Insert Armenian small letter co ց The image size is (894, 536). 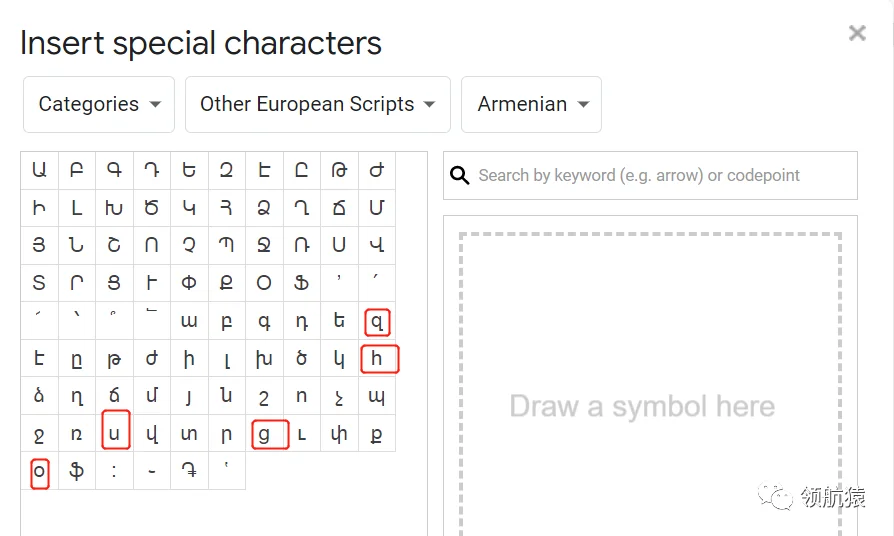pos(265,433)
